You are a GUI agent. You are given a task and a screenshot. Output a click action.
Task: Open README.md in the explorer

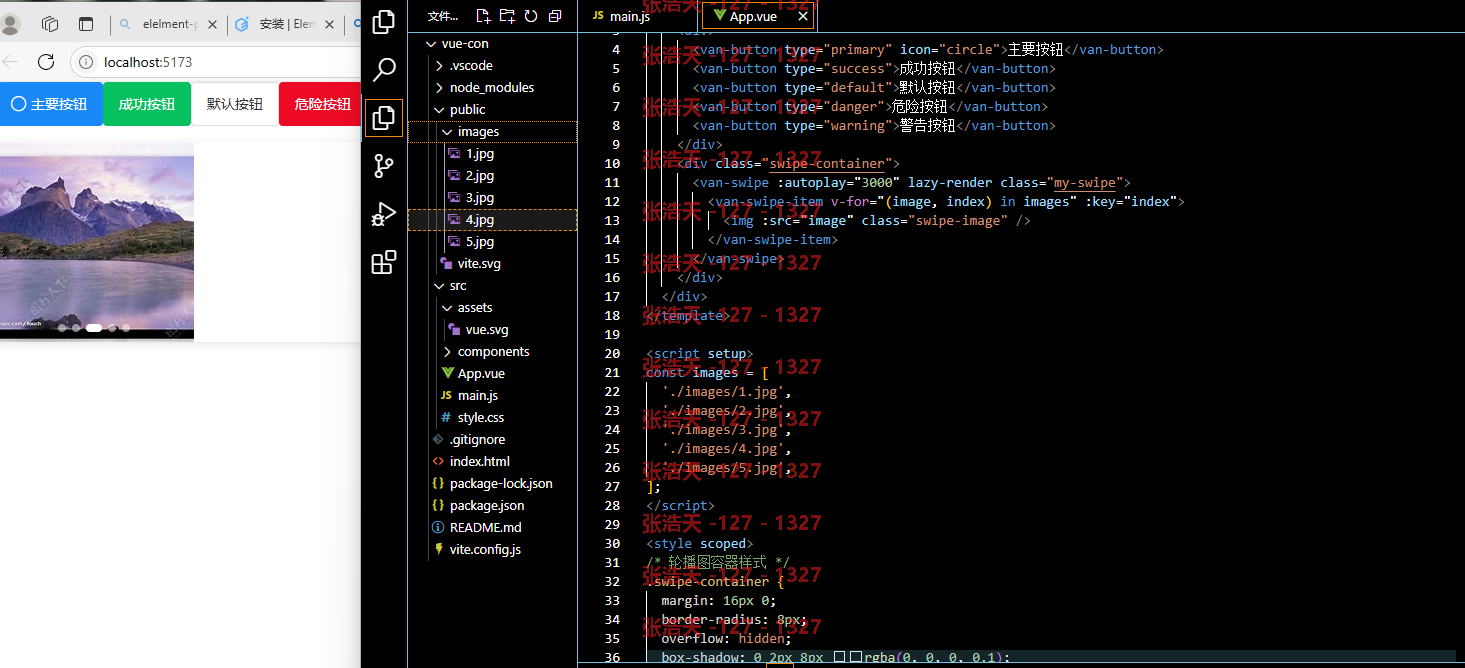click(485, 528)
